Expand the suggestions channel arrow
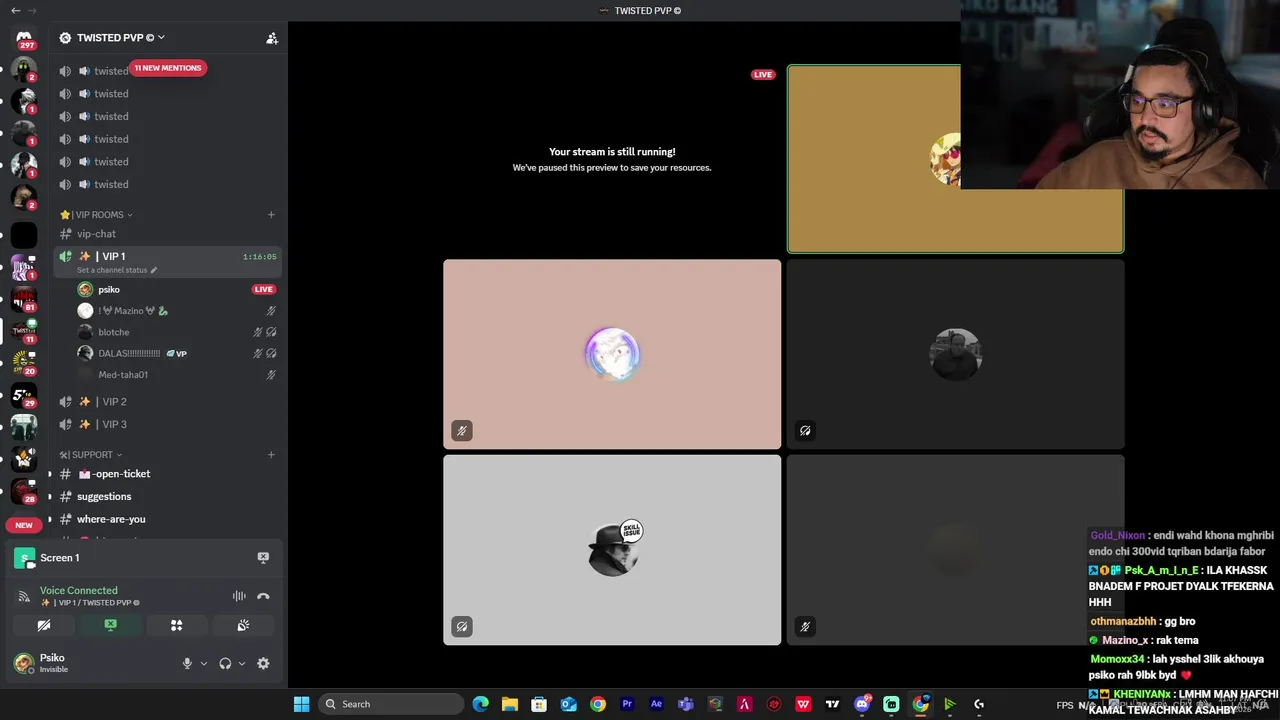1280x720 pixels. click(50, 497)
